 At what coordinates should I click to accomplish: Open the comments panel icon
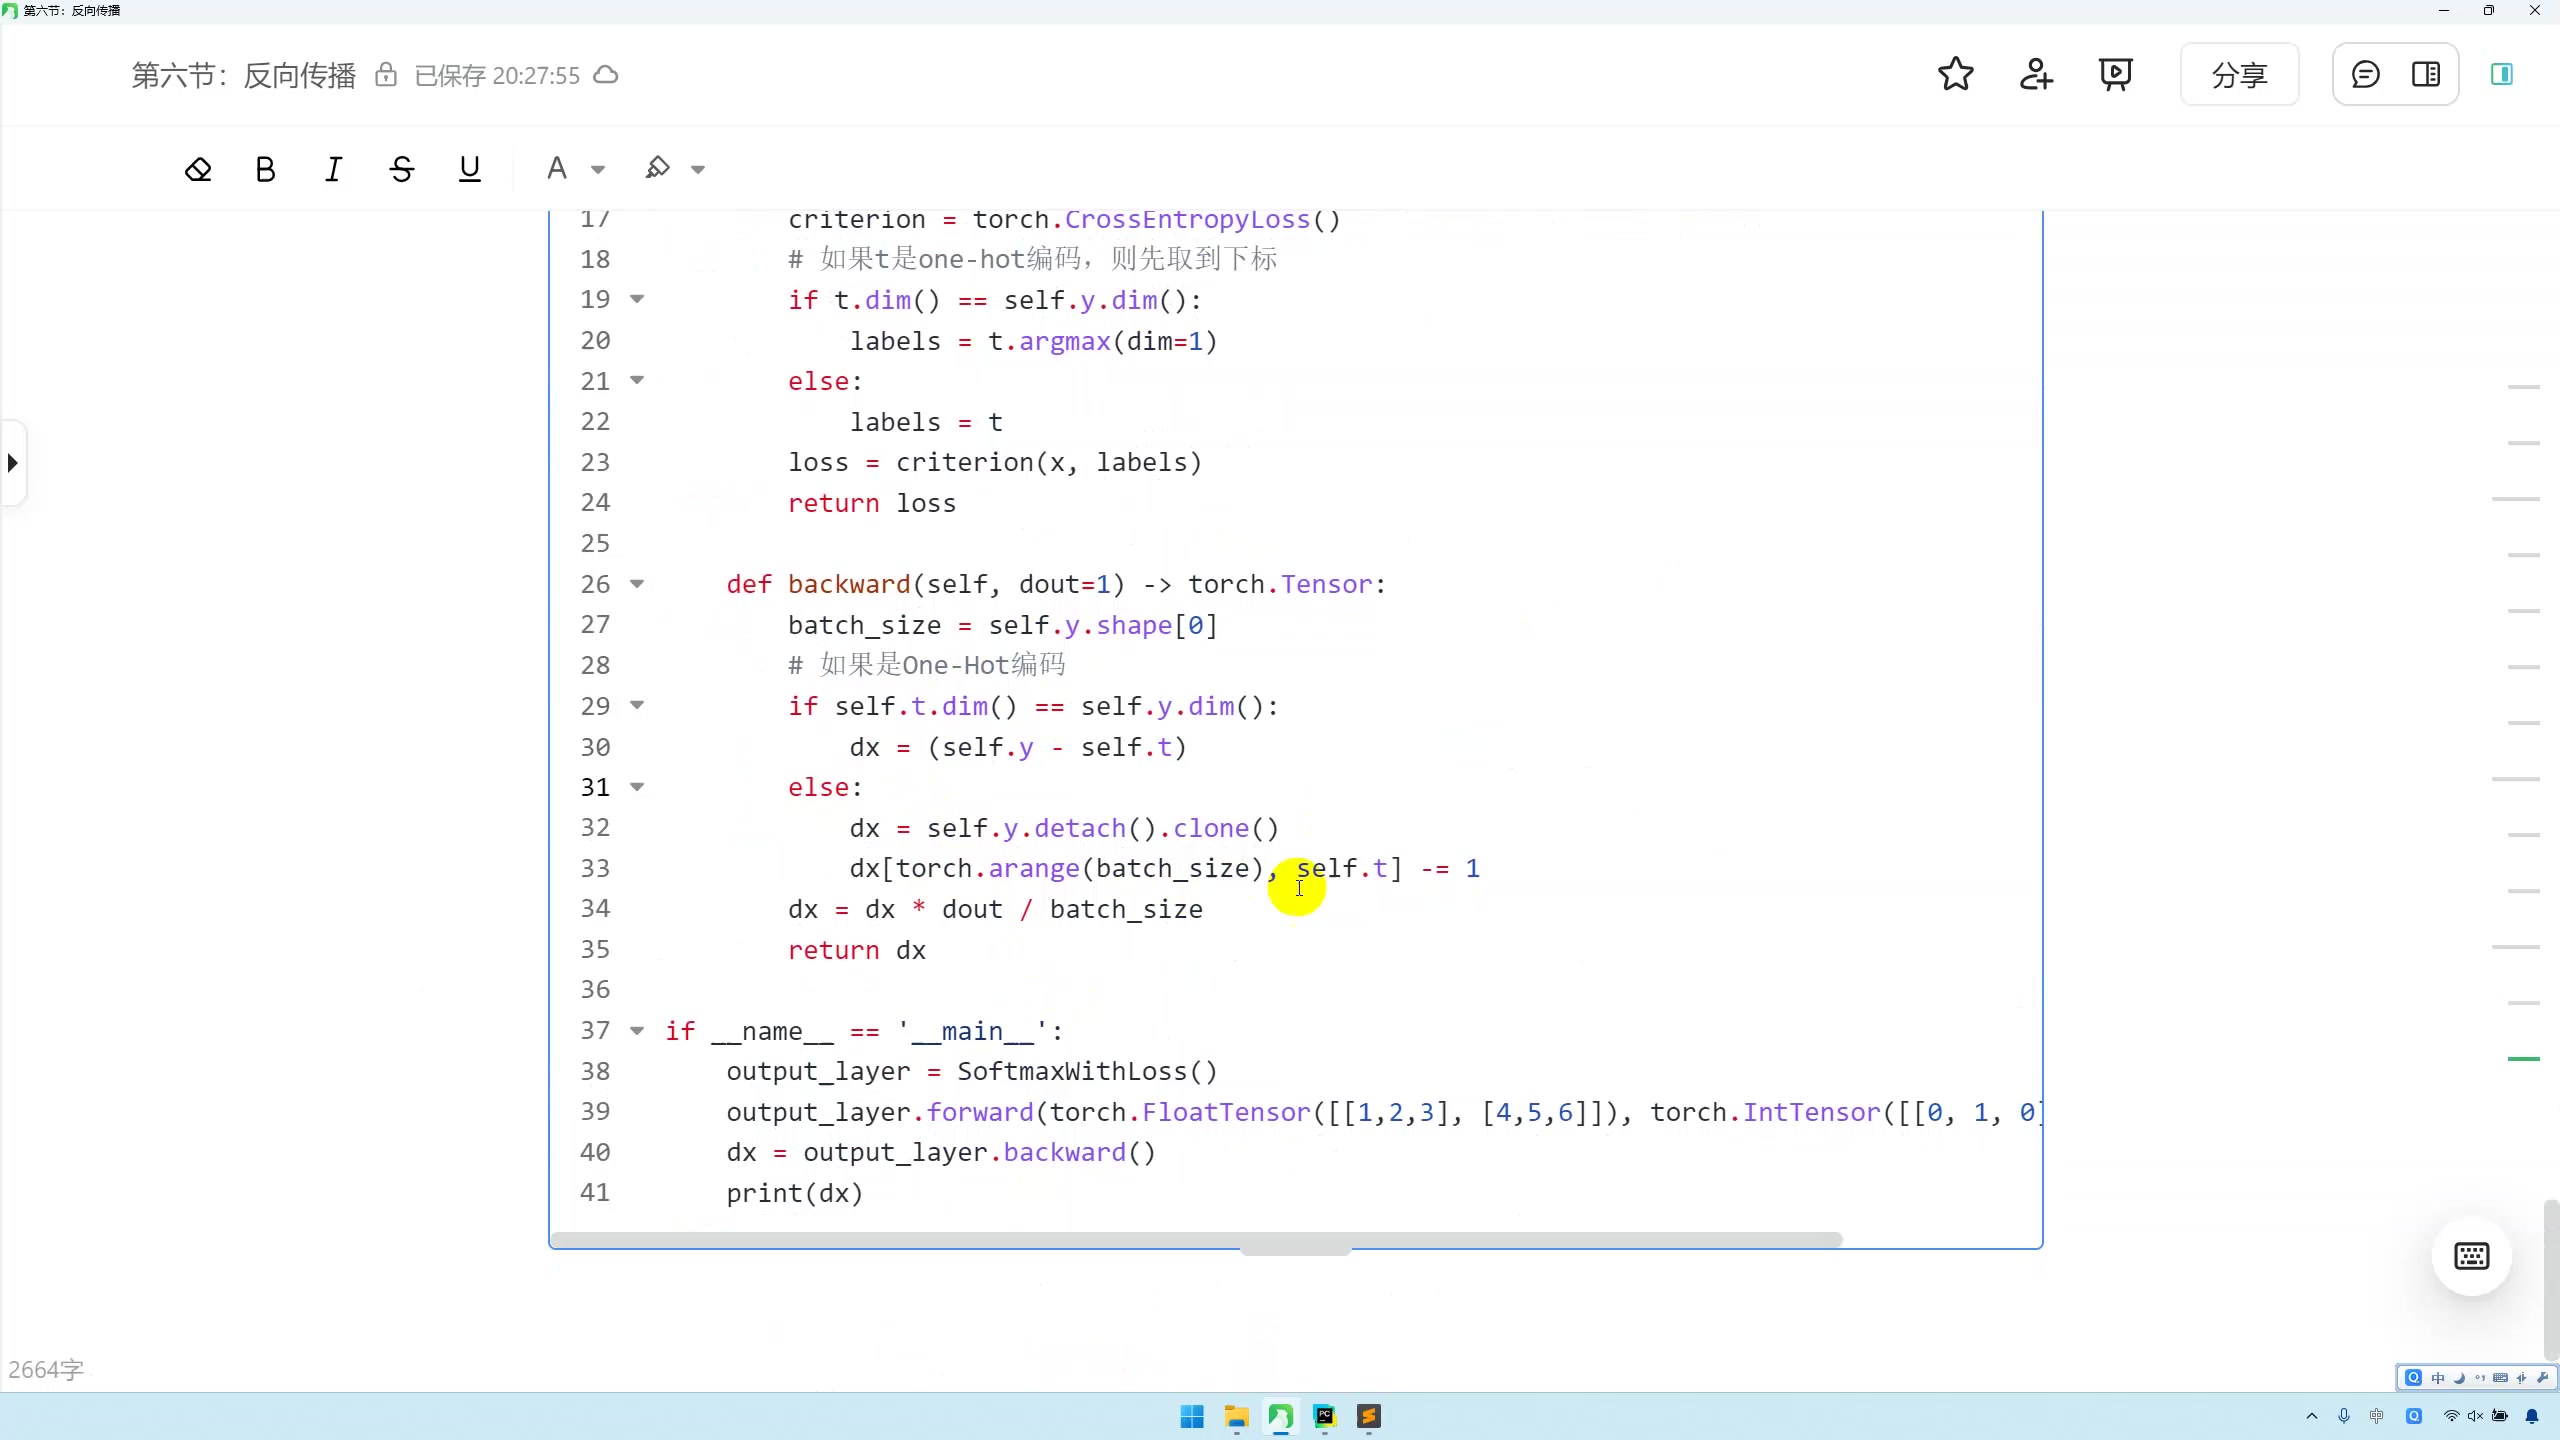pyautogui.click(x=2364, y=74)
